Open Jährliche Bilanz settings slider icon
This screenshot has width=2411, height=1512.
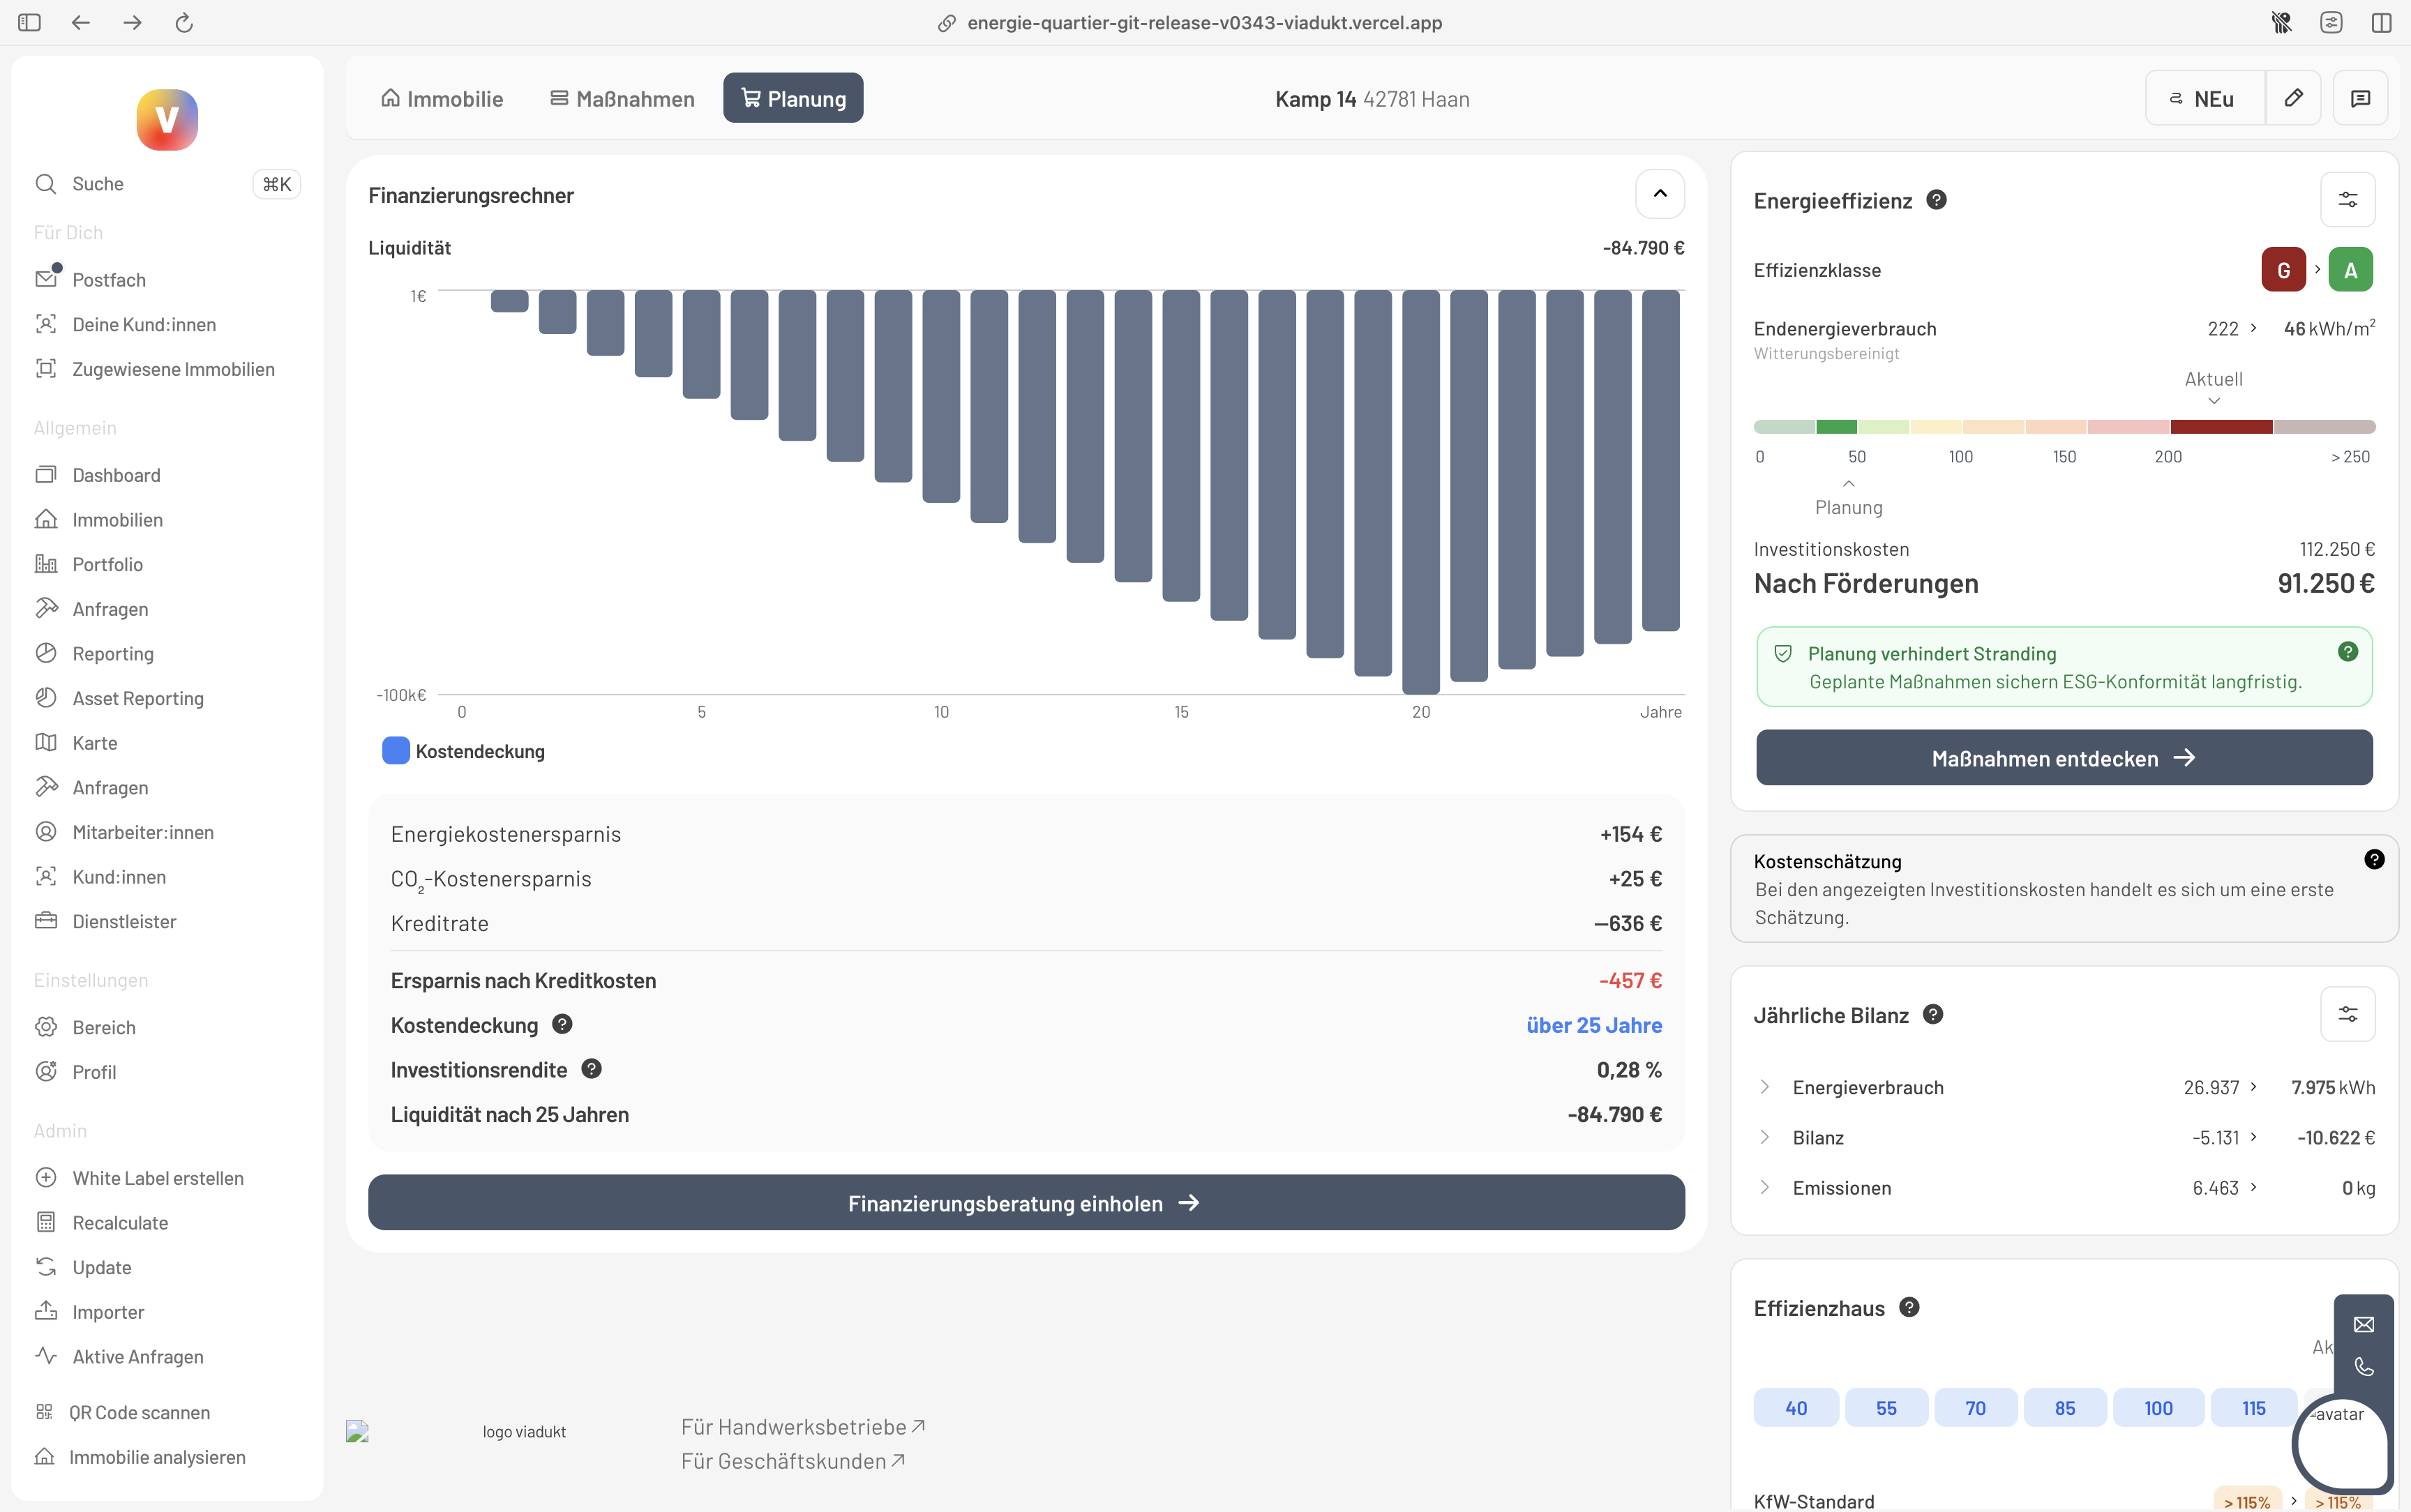point(2347,1015)
